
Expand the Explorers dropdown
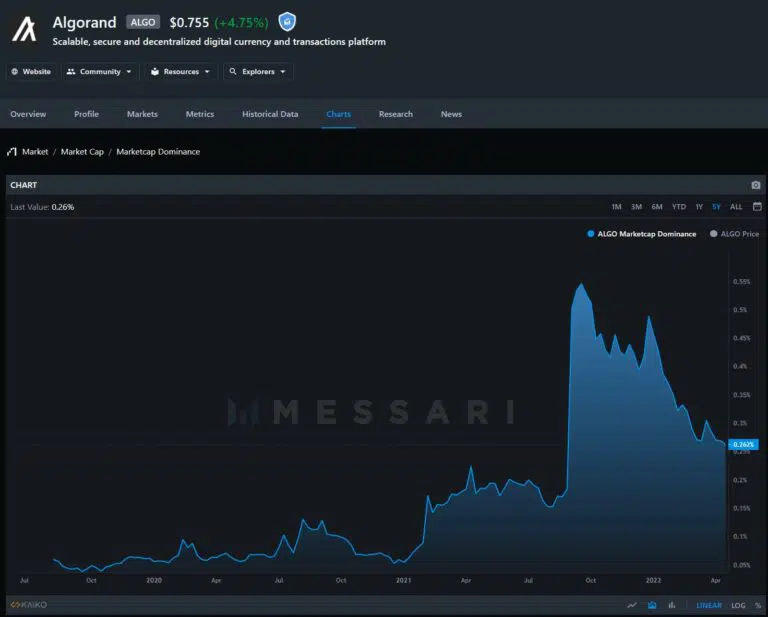258,71
